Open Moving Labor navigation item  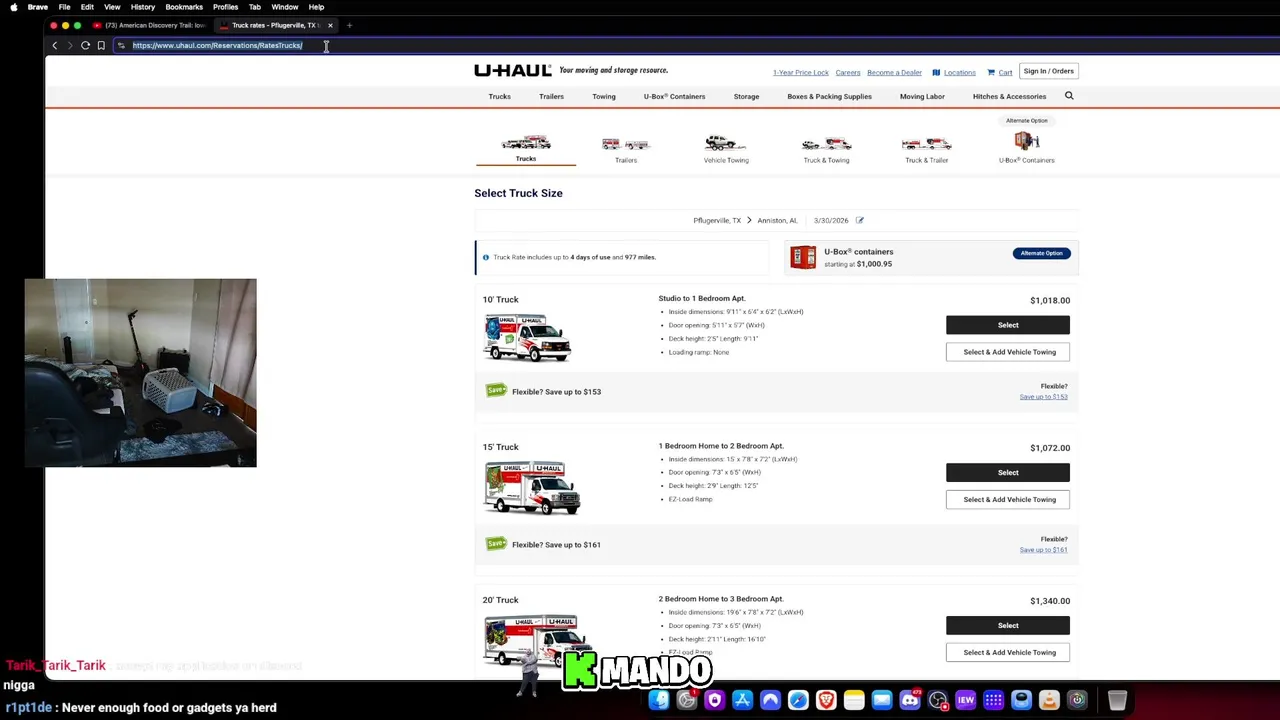(922, 97)
